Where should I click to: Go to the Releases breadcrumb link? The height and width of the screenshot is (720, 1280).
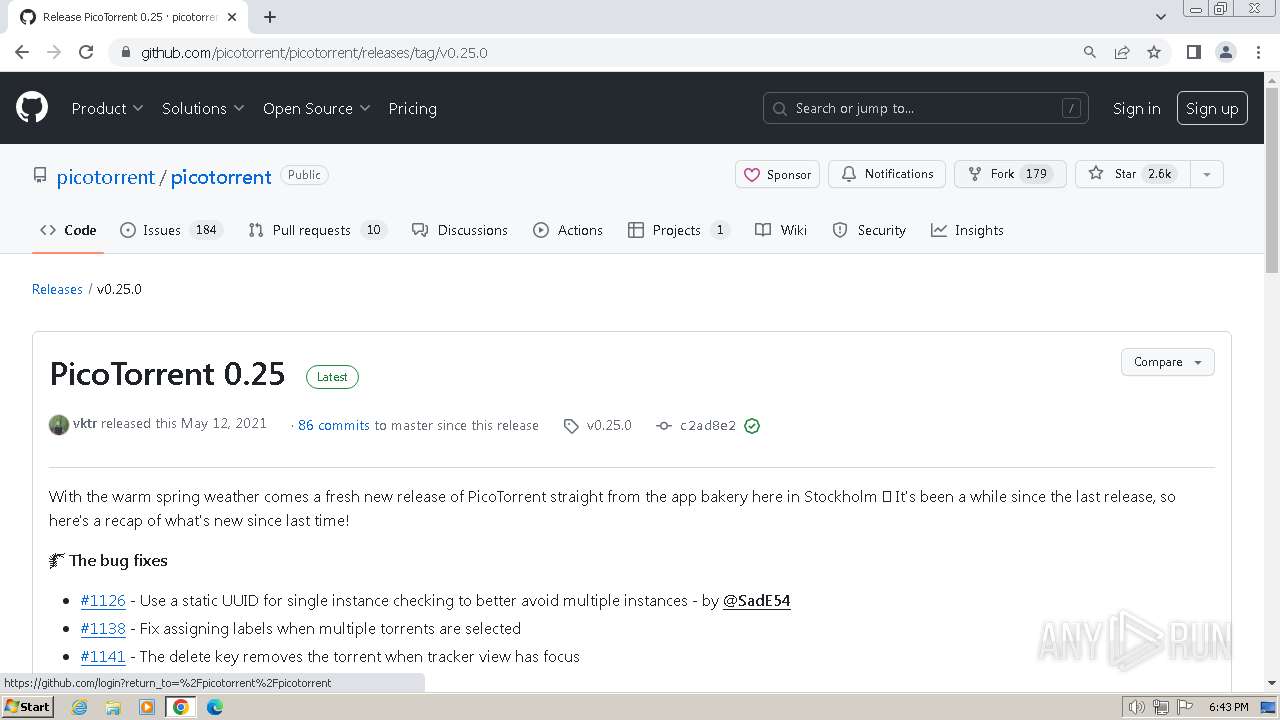click(x=57, y=289)
